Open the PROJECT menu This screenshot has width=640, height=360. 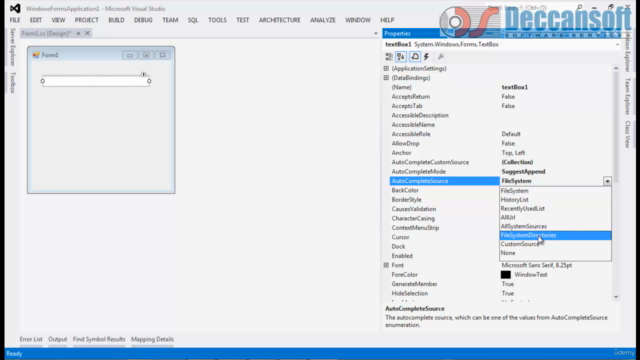87,20
